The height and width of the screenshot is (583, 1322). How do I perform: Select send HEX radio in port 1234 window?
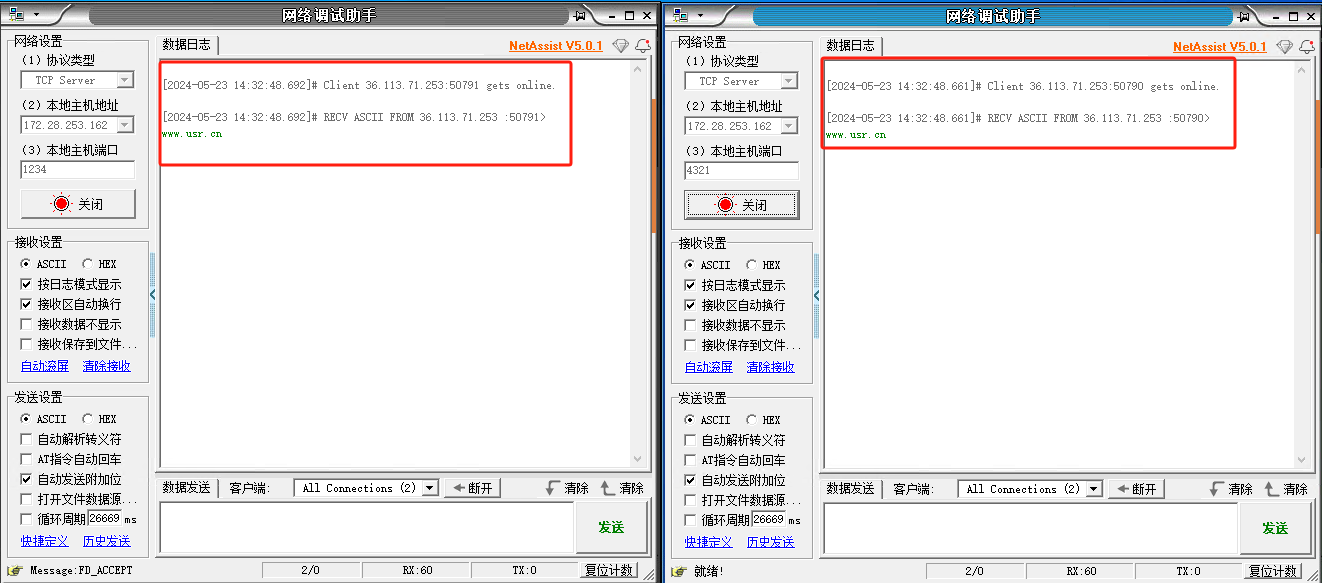[x=87, y=419]
